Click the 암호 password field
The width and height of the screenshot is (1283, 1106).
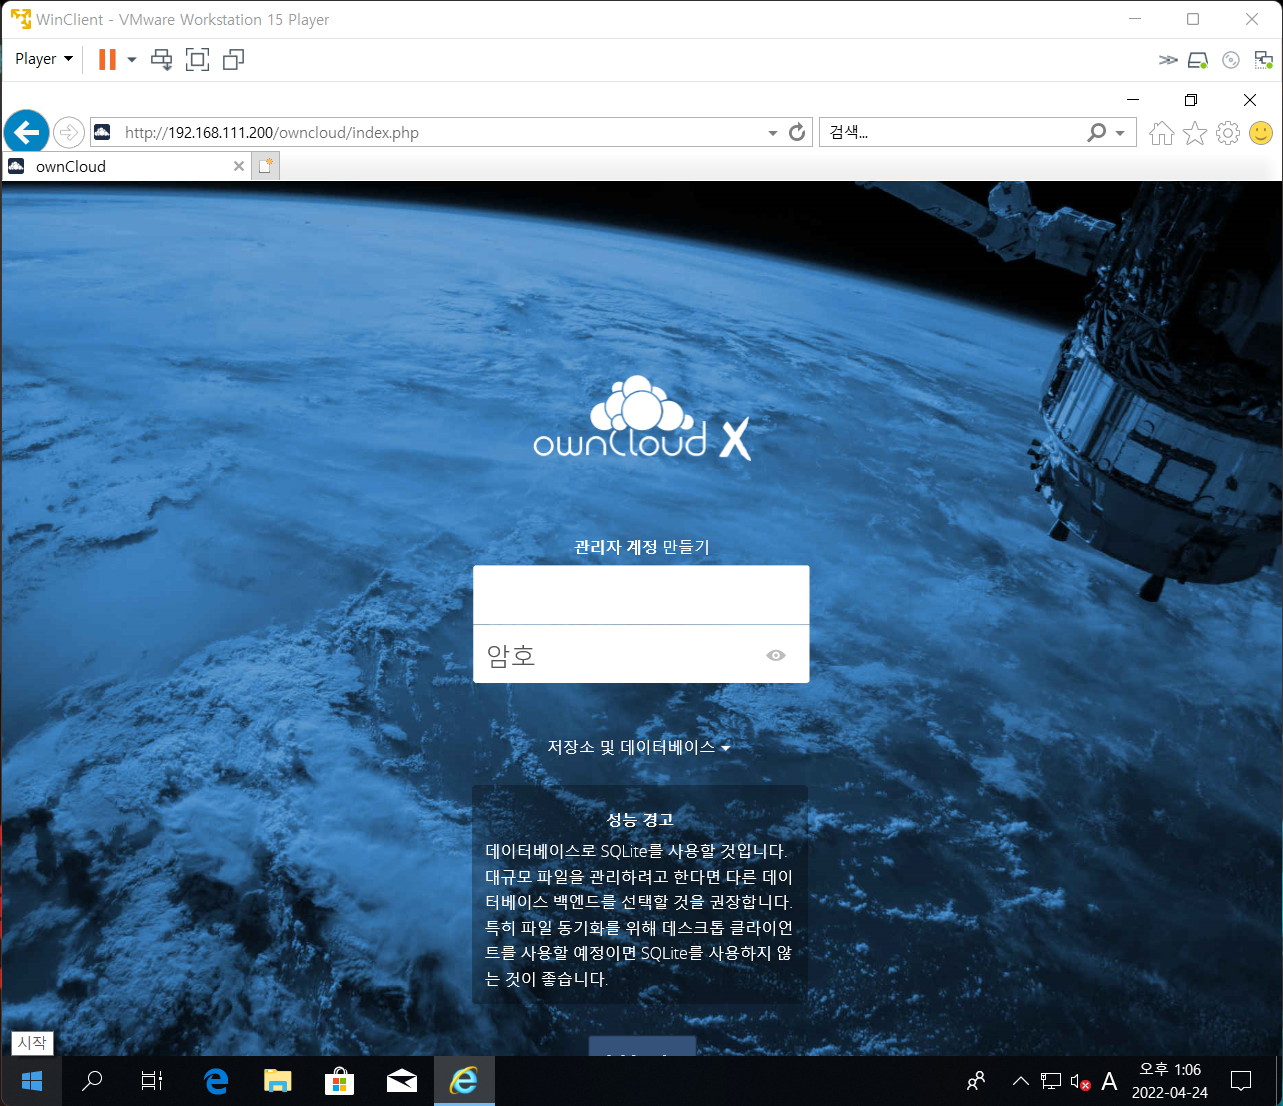click(641, 654)
